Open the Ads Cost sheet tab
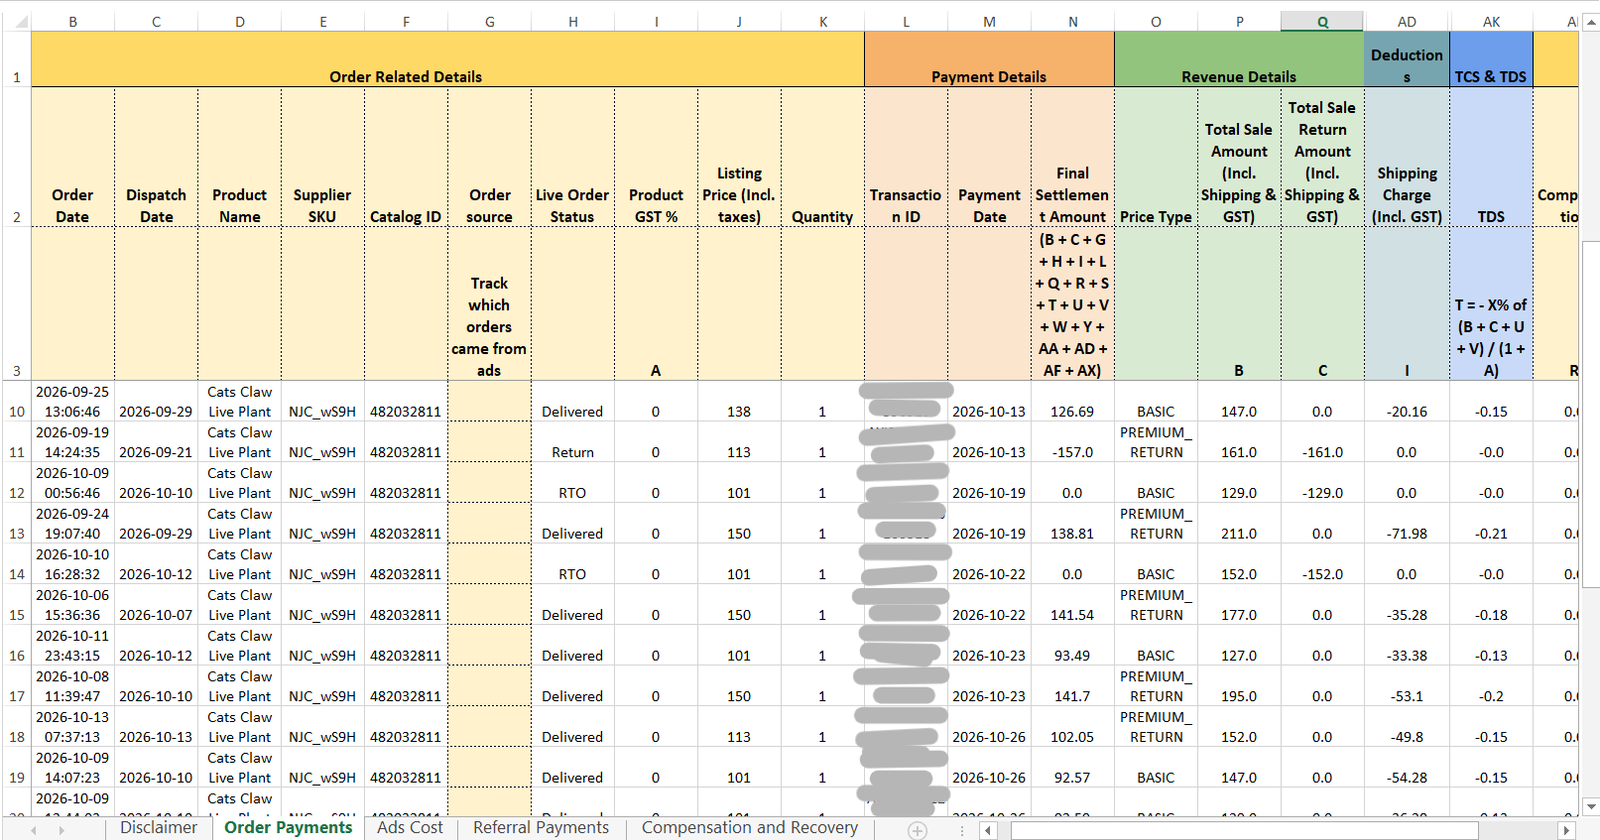This screenshot has height=840, width=1600. (x=410, y=828)
